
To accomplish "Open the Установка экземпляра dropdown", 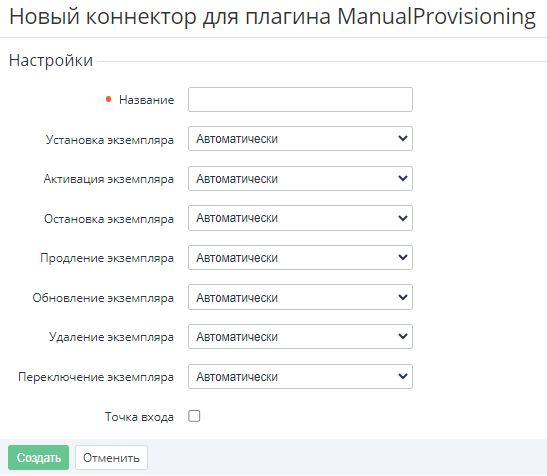I will [x=300, y=139].
